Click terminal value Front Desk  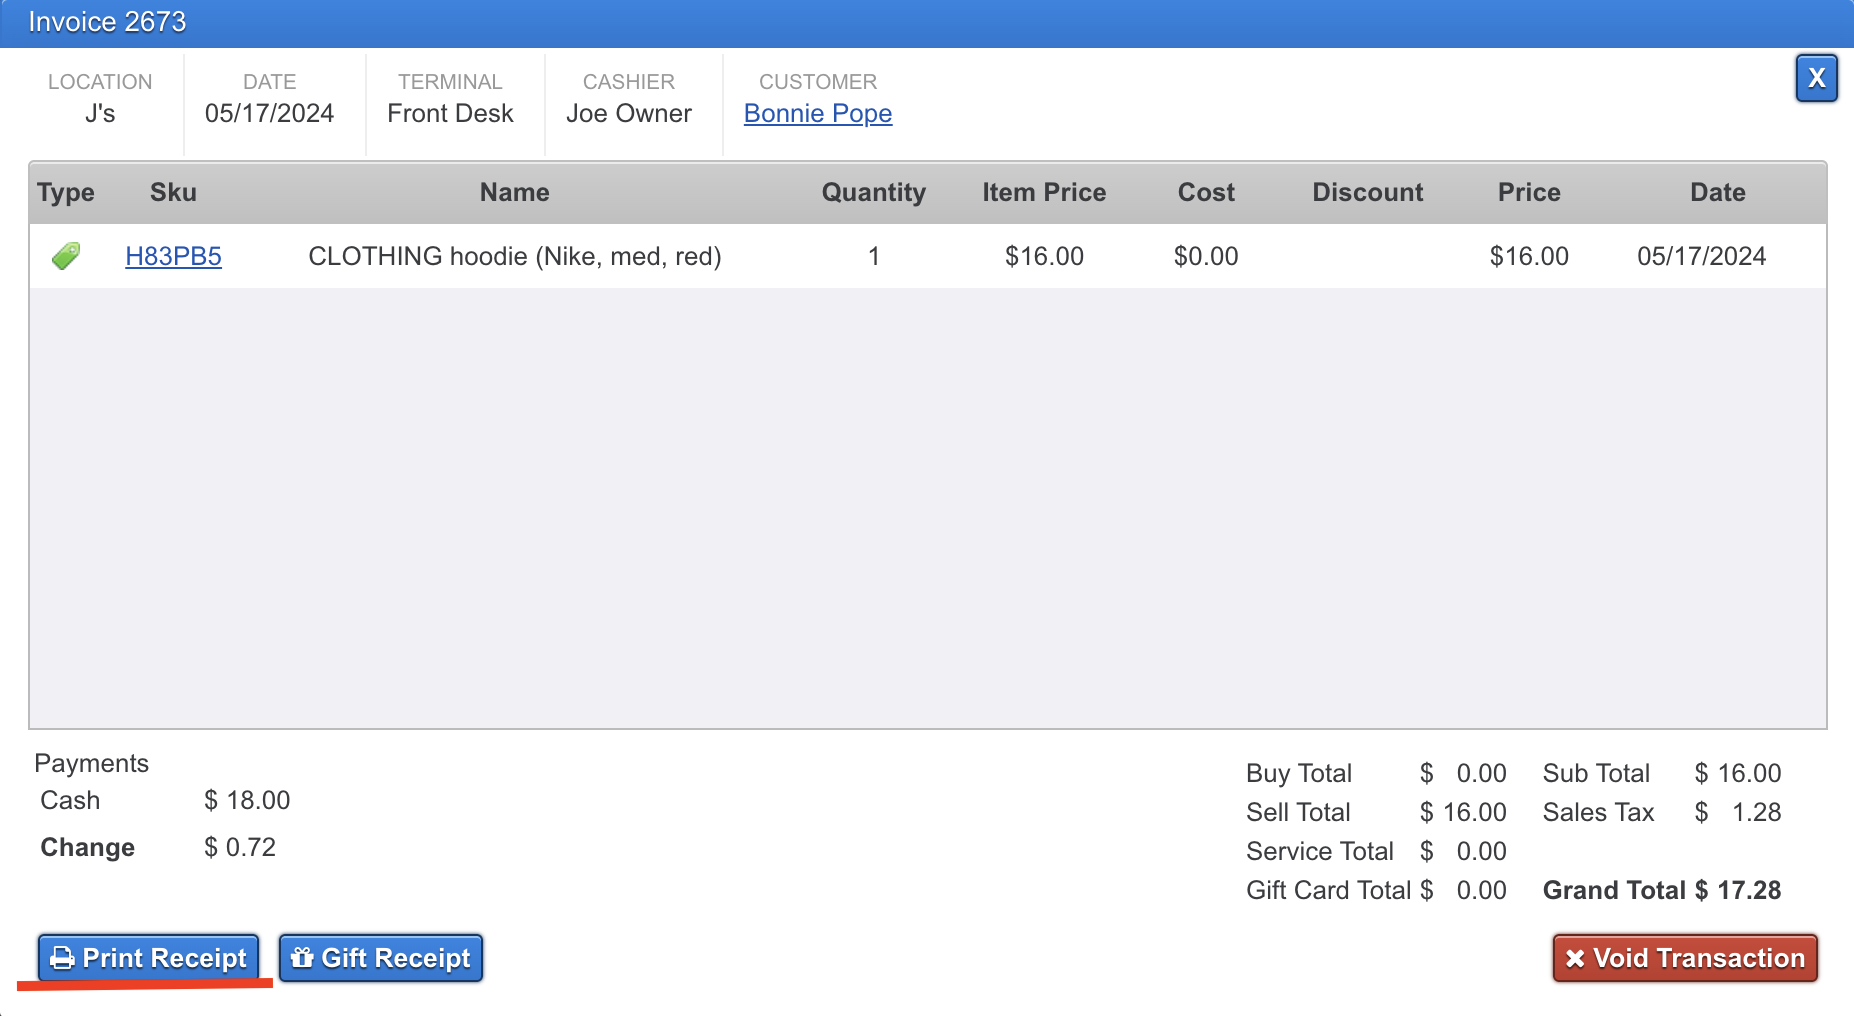[450, 113]
